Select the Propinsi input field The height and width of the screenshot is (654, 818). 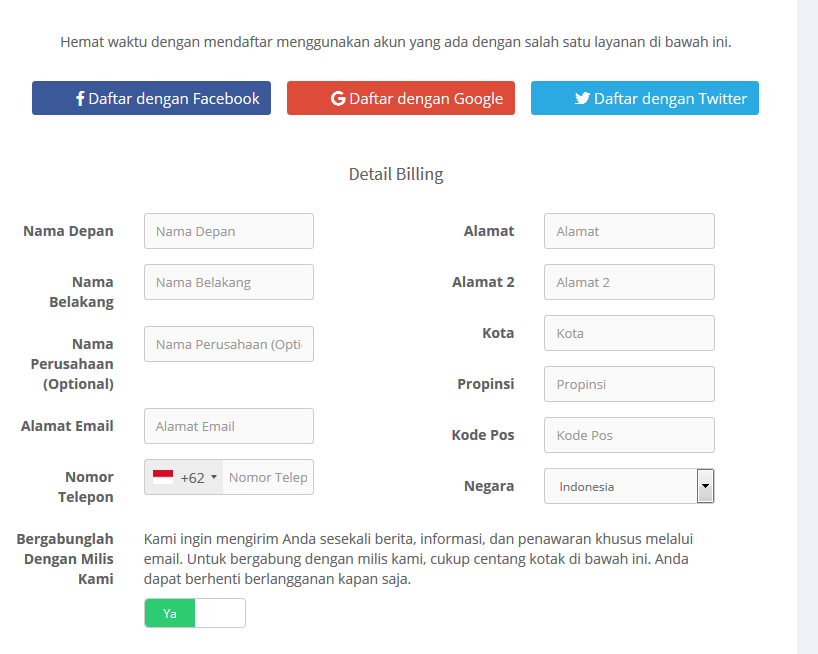coord(629,384)
